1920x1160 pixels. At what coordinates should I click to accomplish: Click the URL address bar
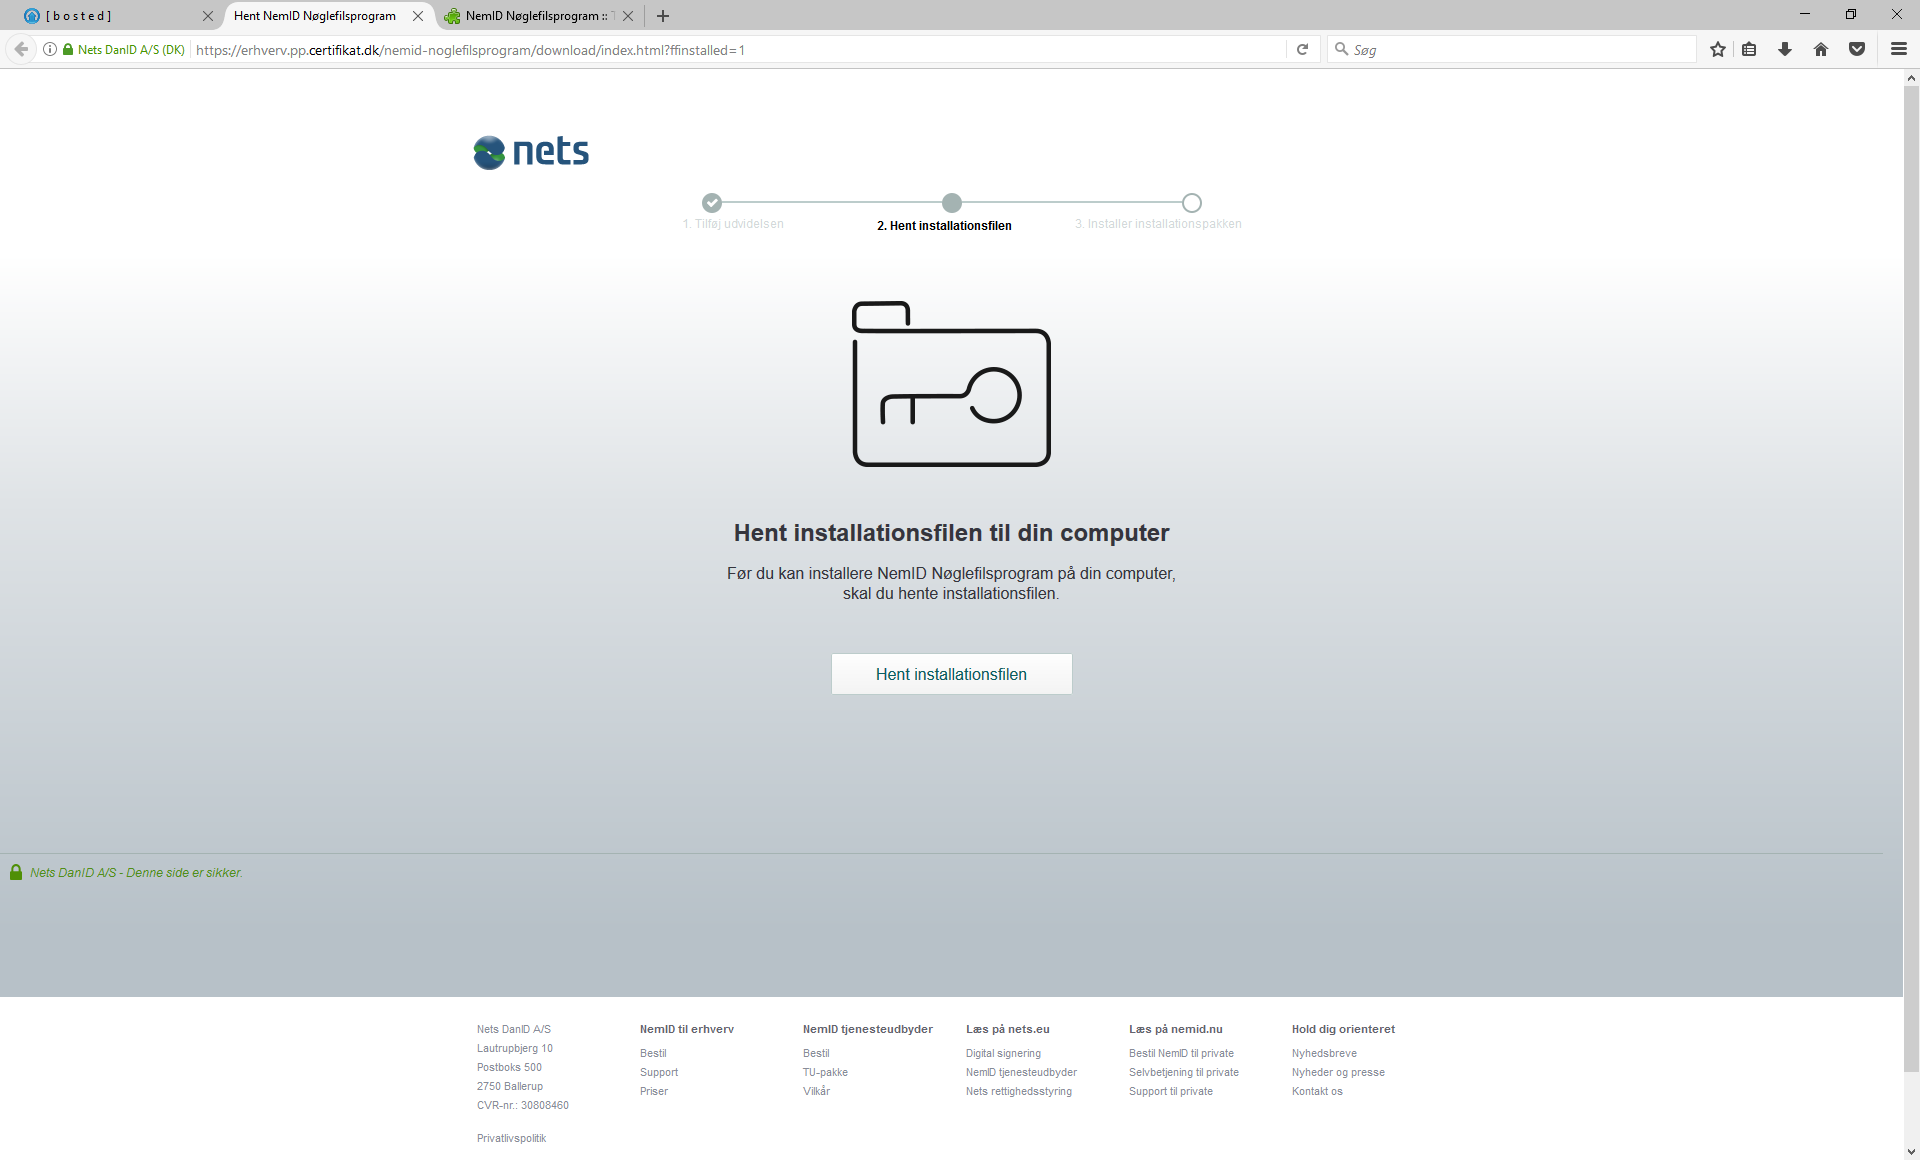[x=738, y=49]
